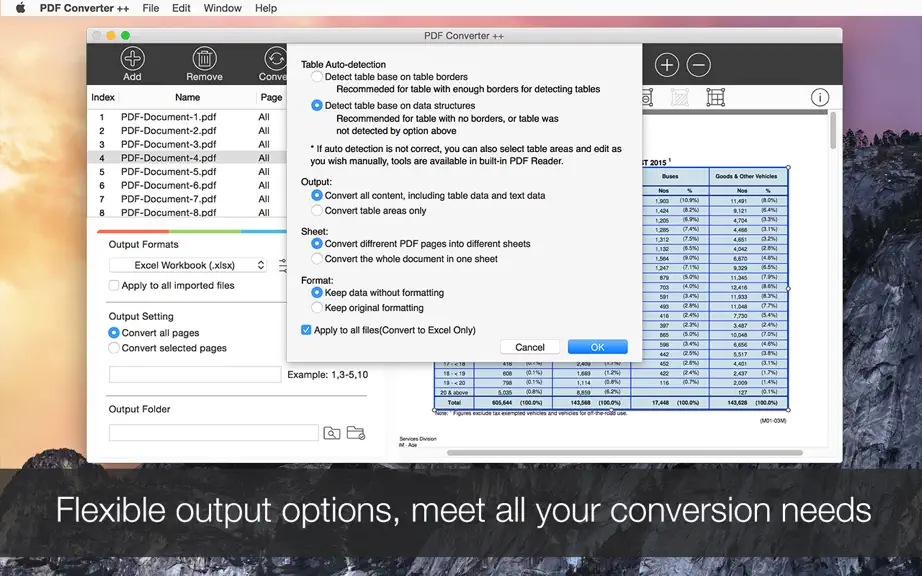Click the Total row in the previewed table
The height and width of the screenshot is (576, 922).
(x=611, y=403)
